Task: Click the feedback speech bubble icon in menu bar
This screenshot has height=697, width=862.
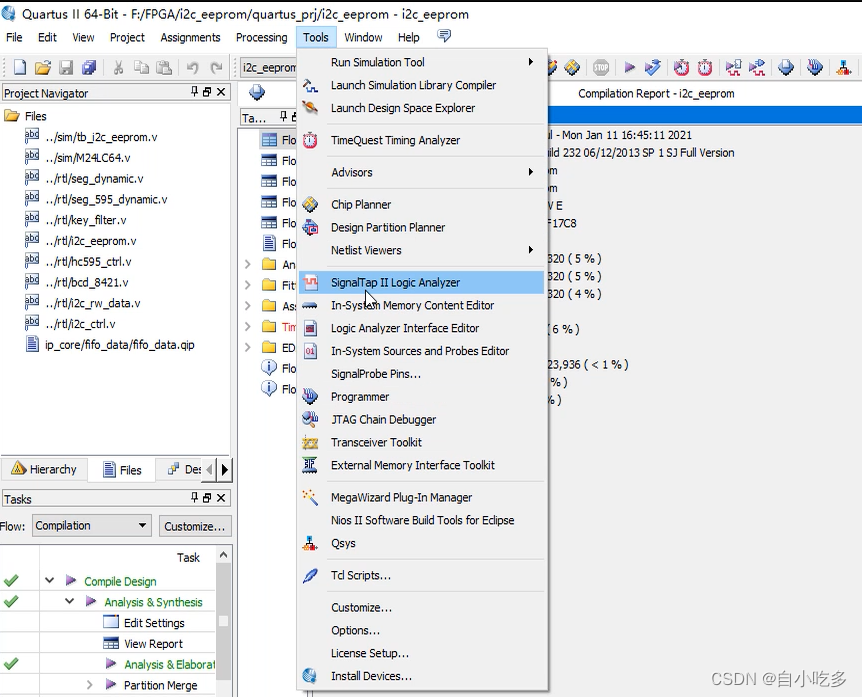Action: (444, 36)
